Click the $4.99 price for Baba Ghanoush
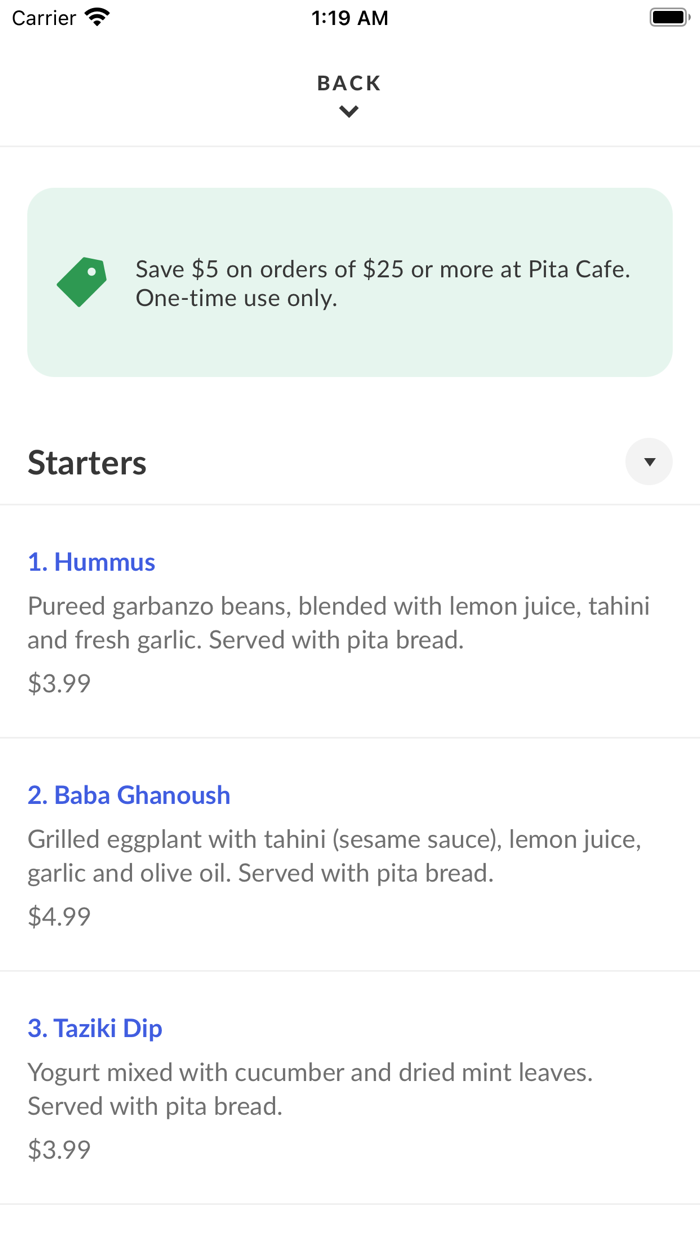Viewport: 700px width, 1244px height. (x=58, y=916)
